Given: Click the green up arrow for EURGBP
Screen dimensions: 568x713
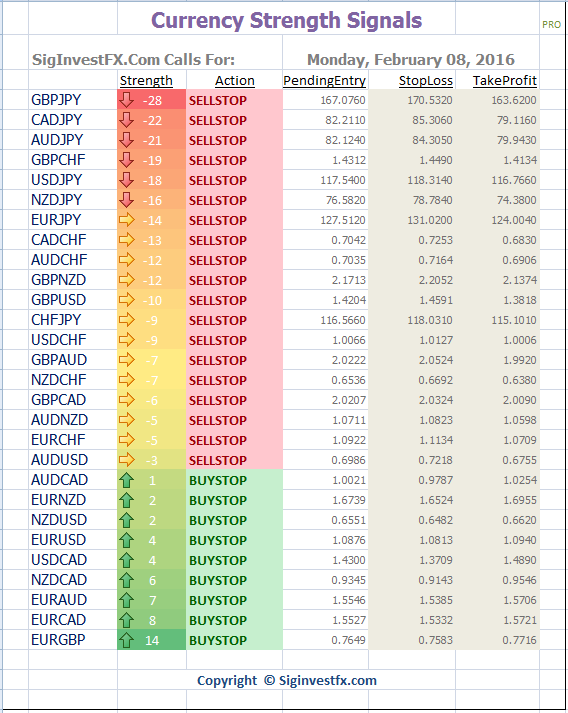Looking at the screenshot, I should click(126, 640).
